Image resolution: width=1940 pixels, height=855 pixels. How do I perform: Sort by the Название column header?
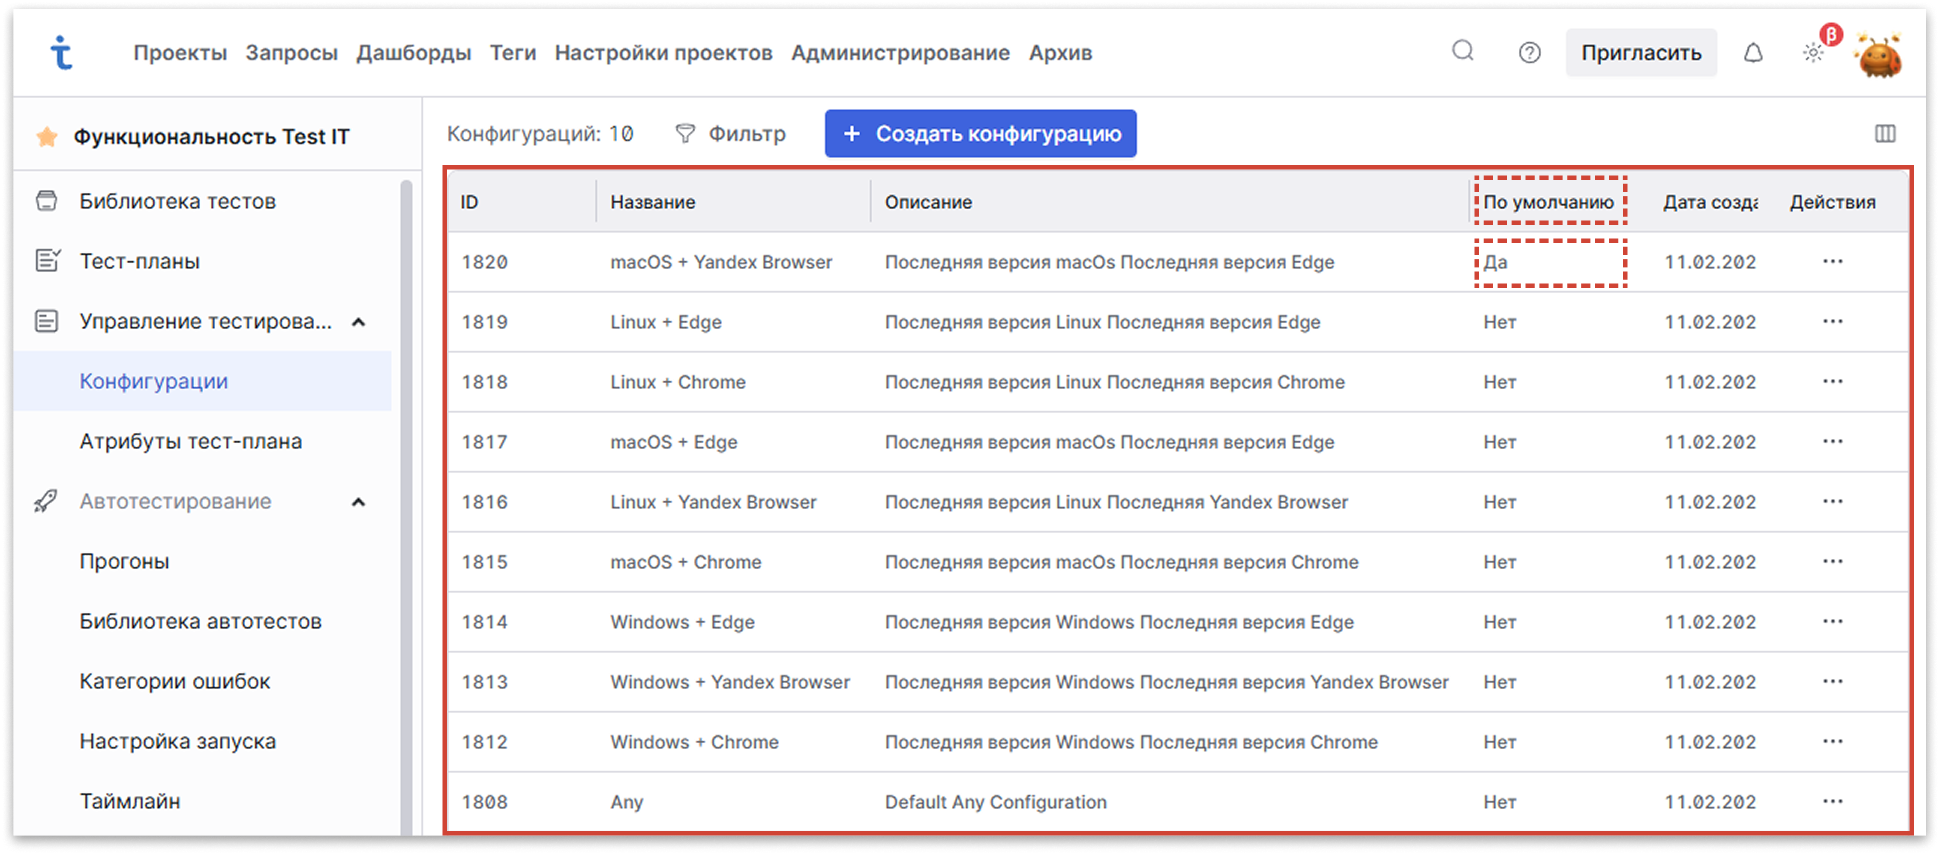pos(653,202)
